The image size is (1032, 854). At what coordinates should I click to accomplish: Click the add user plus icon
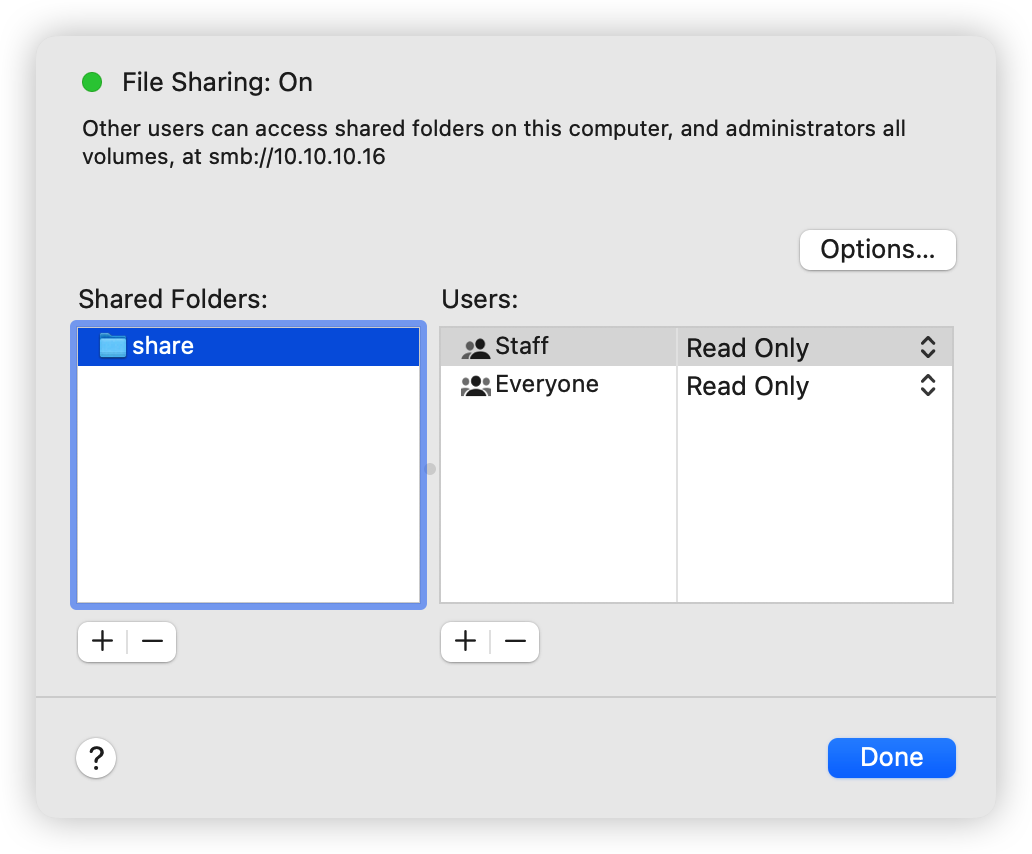[464, 641]
